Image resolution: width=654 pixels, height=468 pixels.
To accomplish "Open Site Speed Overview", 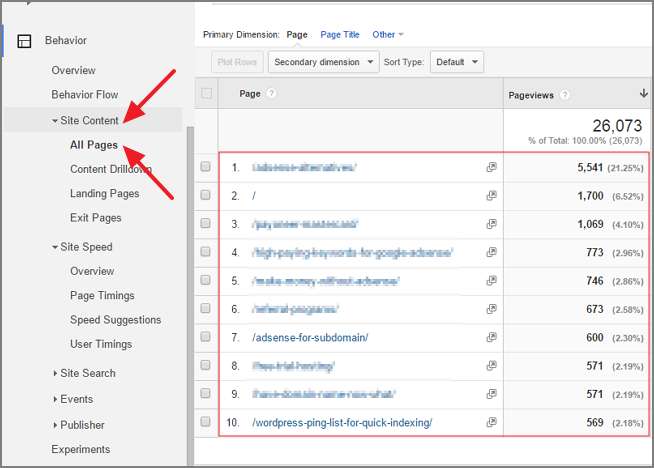I will [92, 271].
